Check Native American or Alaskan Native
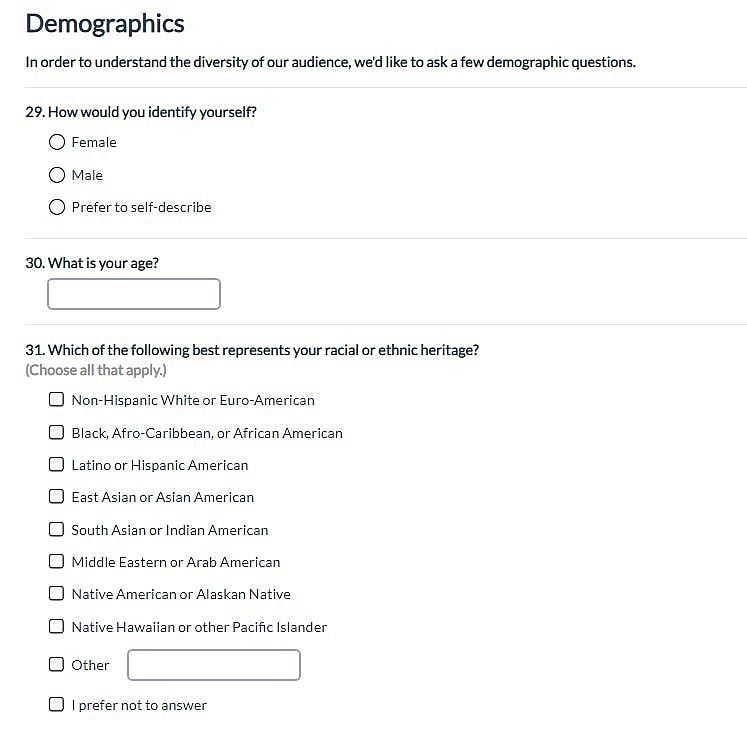Viewport: 747px width, 732px height. tap(57, 594)
